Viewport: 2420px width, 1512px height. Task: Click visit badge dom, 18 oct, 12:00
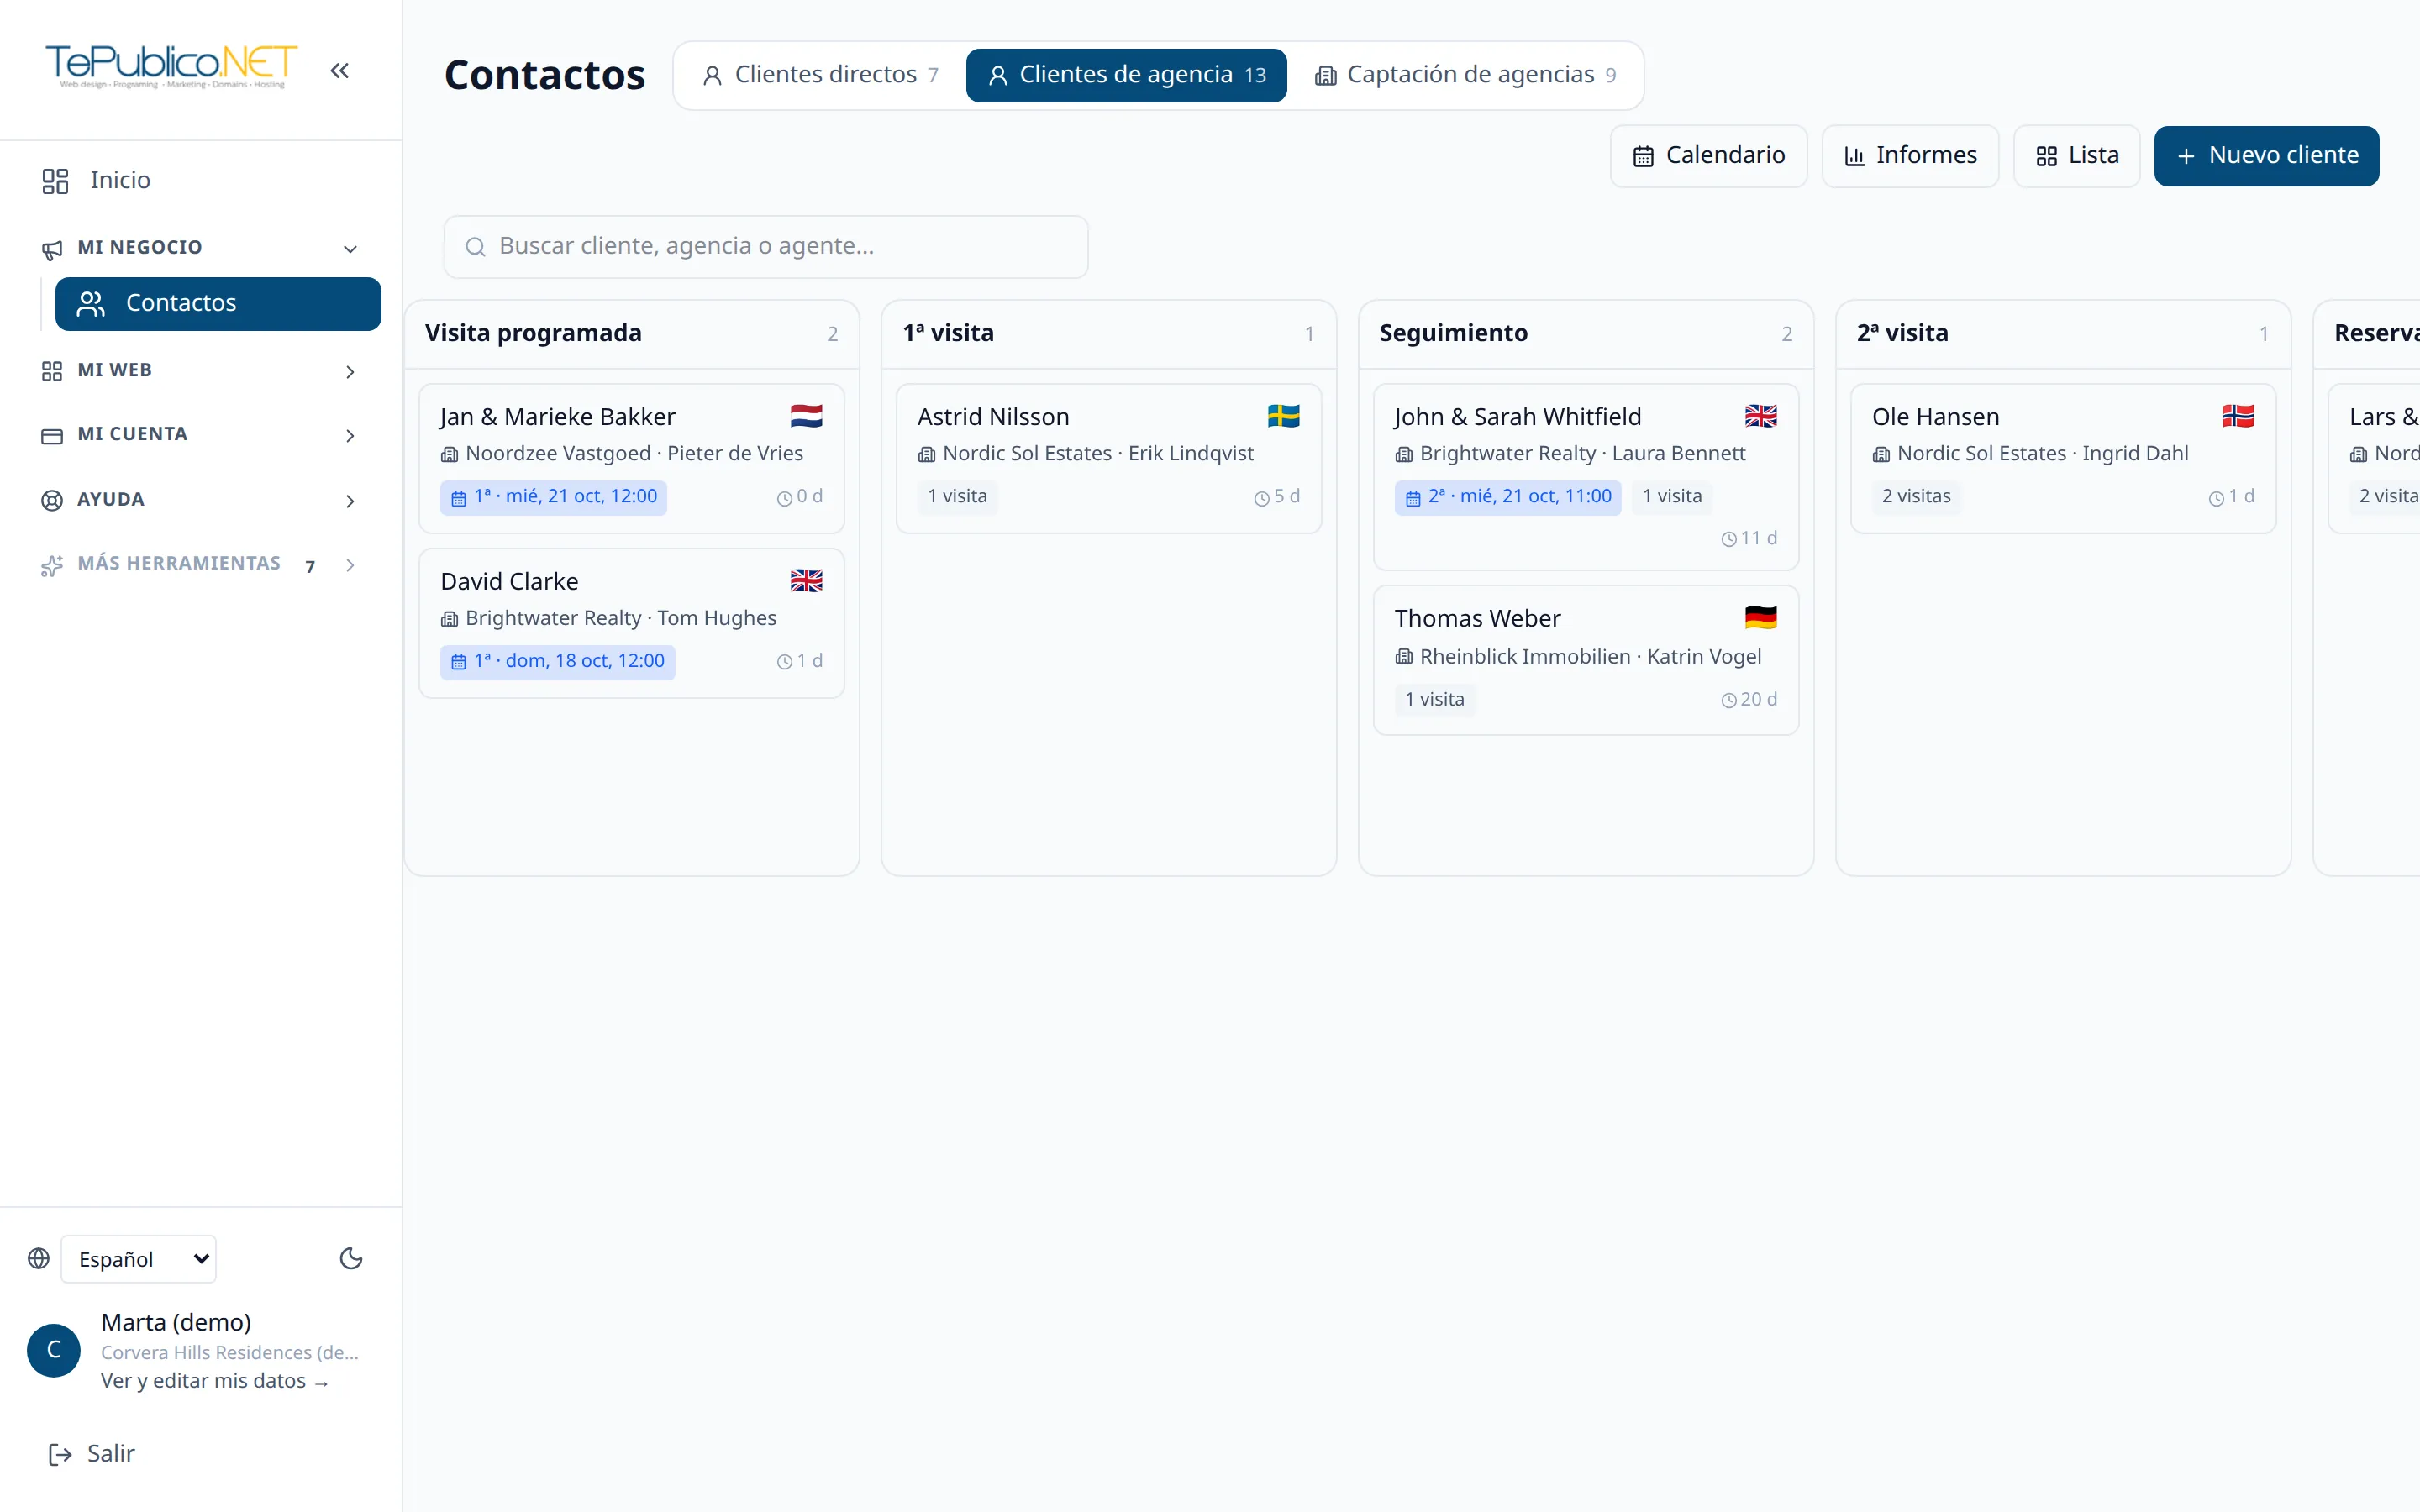557,662
